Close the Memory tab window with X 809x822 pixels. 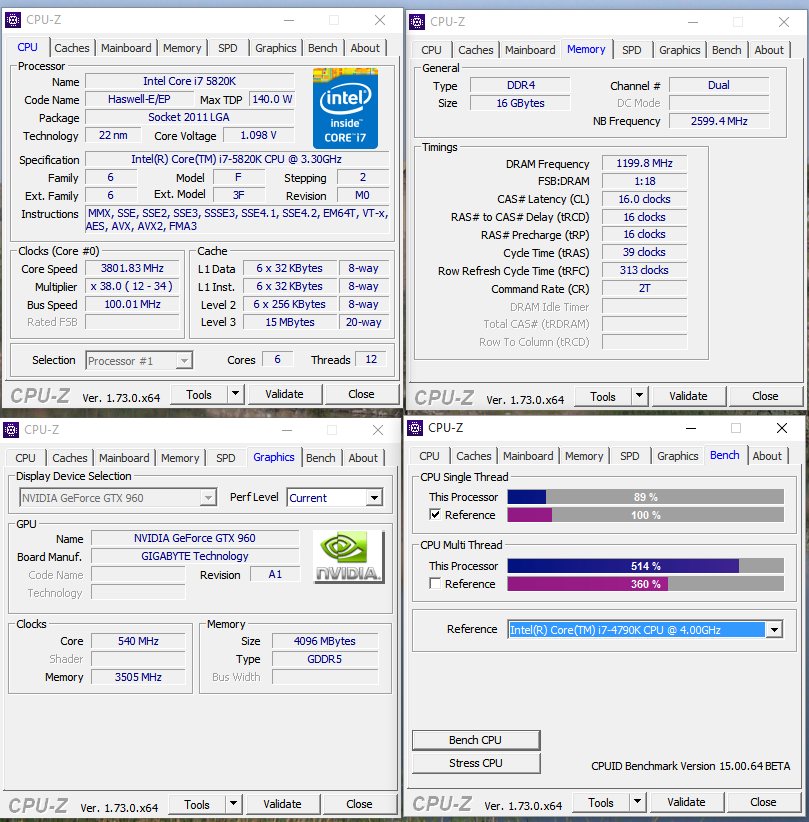pos(784,22)
